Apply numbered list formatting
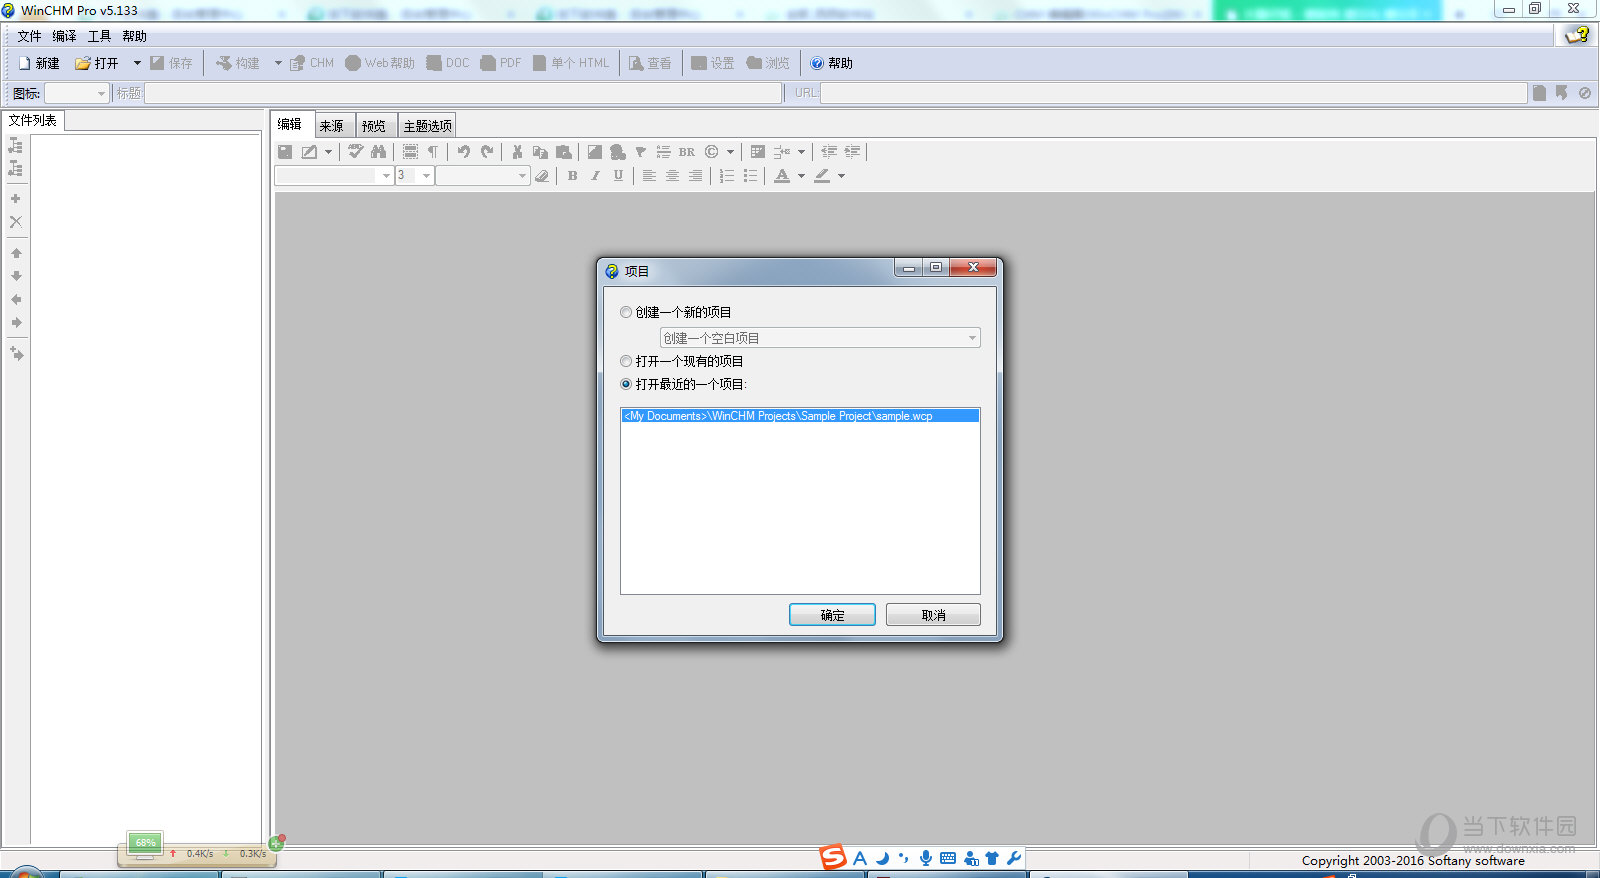The height and width of the screenshot is (878, 1600). pos(727,176)
